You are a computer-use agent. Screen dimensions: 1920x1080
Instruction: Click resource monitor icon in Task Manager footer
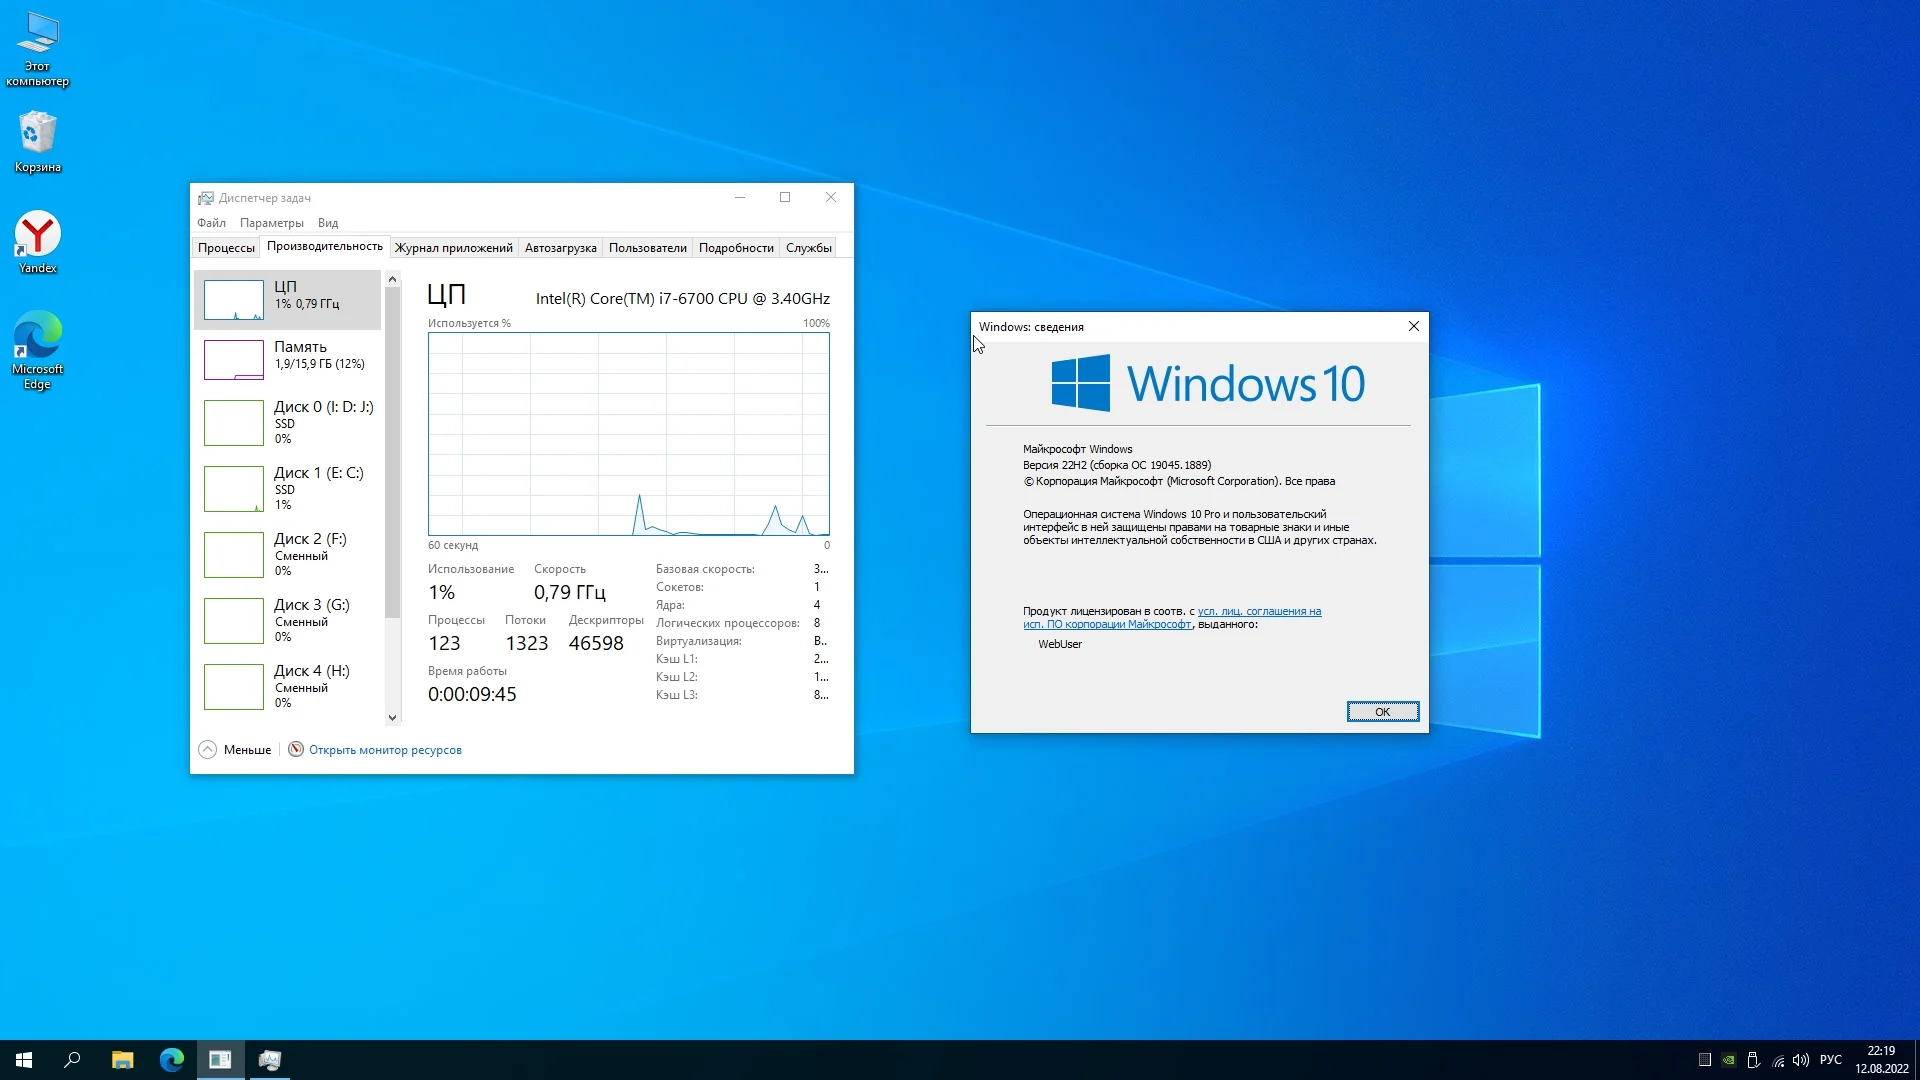pos(296,749)
